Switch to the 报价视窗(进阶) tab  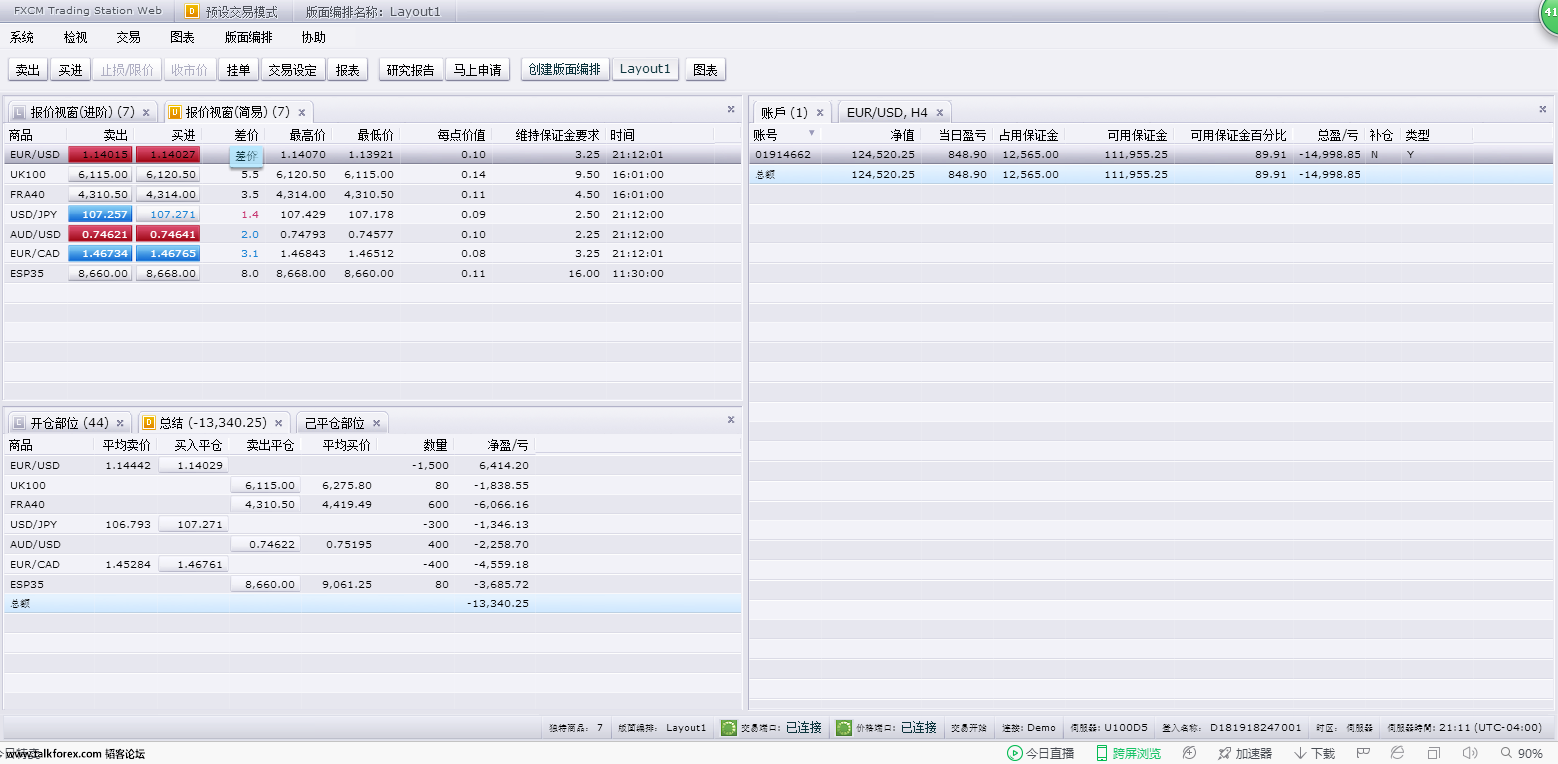pyautogui.click(x=82, y=112)
